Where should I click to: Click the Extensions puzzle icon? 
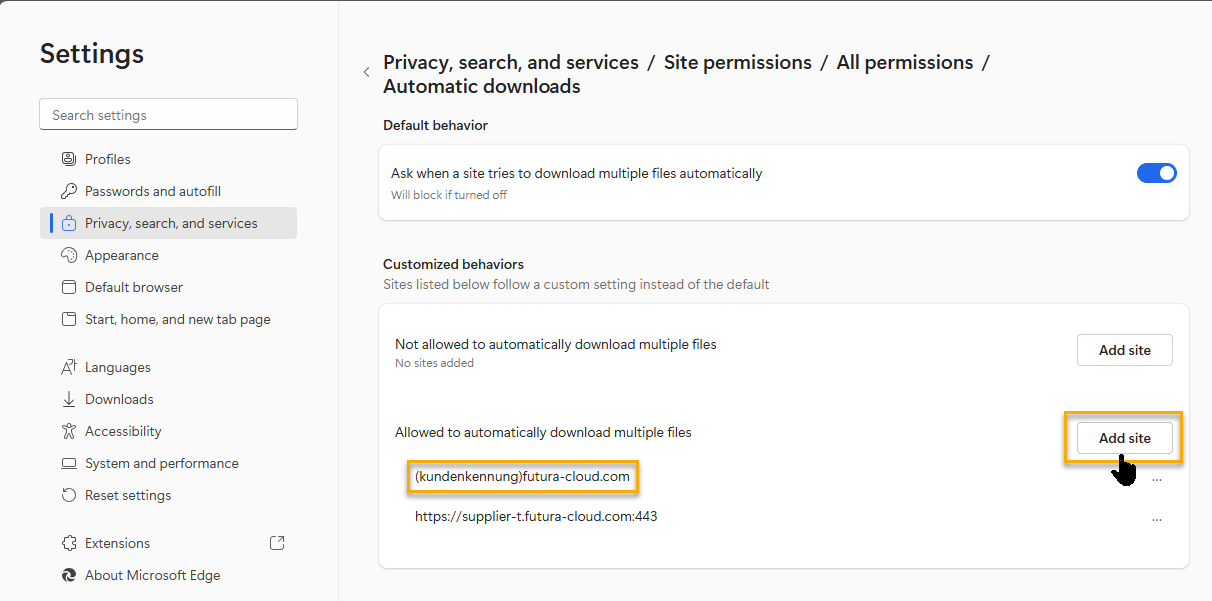pos(69,543)
